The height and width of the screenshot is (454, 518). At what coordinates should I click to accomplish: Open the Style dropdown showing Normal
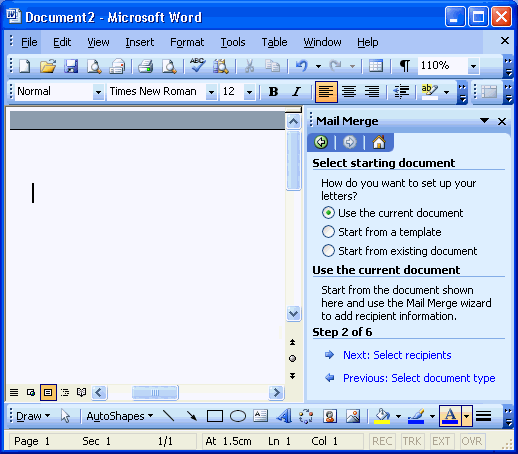coord(98,92)
